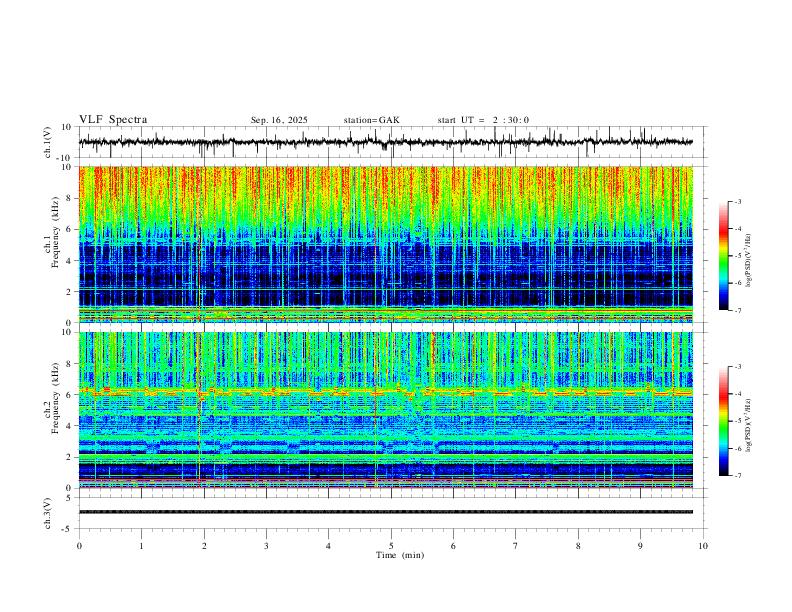Click the "-7" label on lower colorbar
Image resolution: width=792 pixels, height=612 pixels.
pyautogui.click(x=738, y=476)
